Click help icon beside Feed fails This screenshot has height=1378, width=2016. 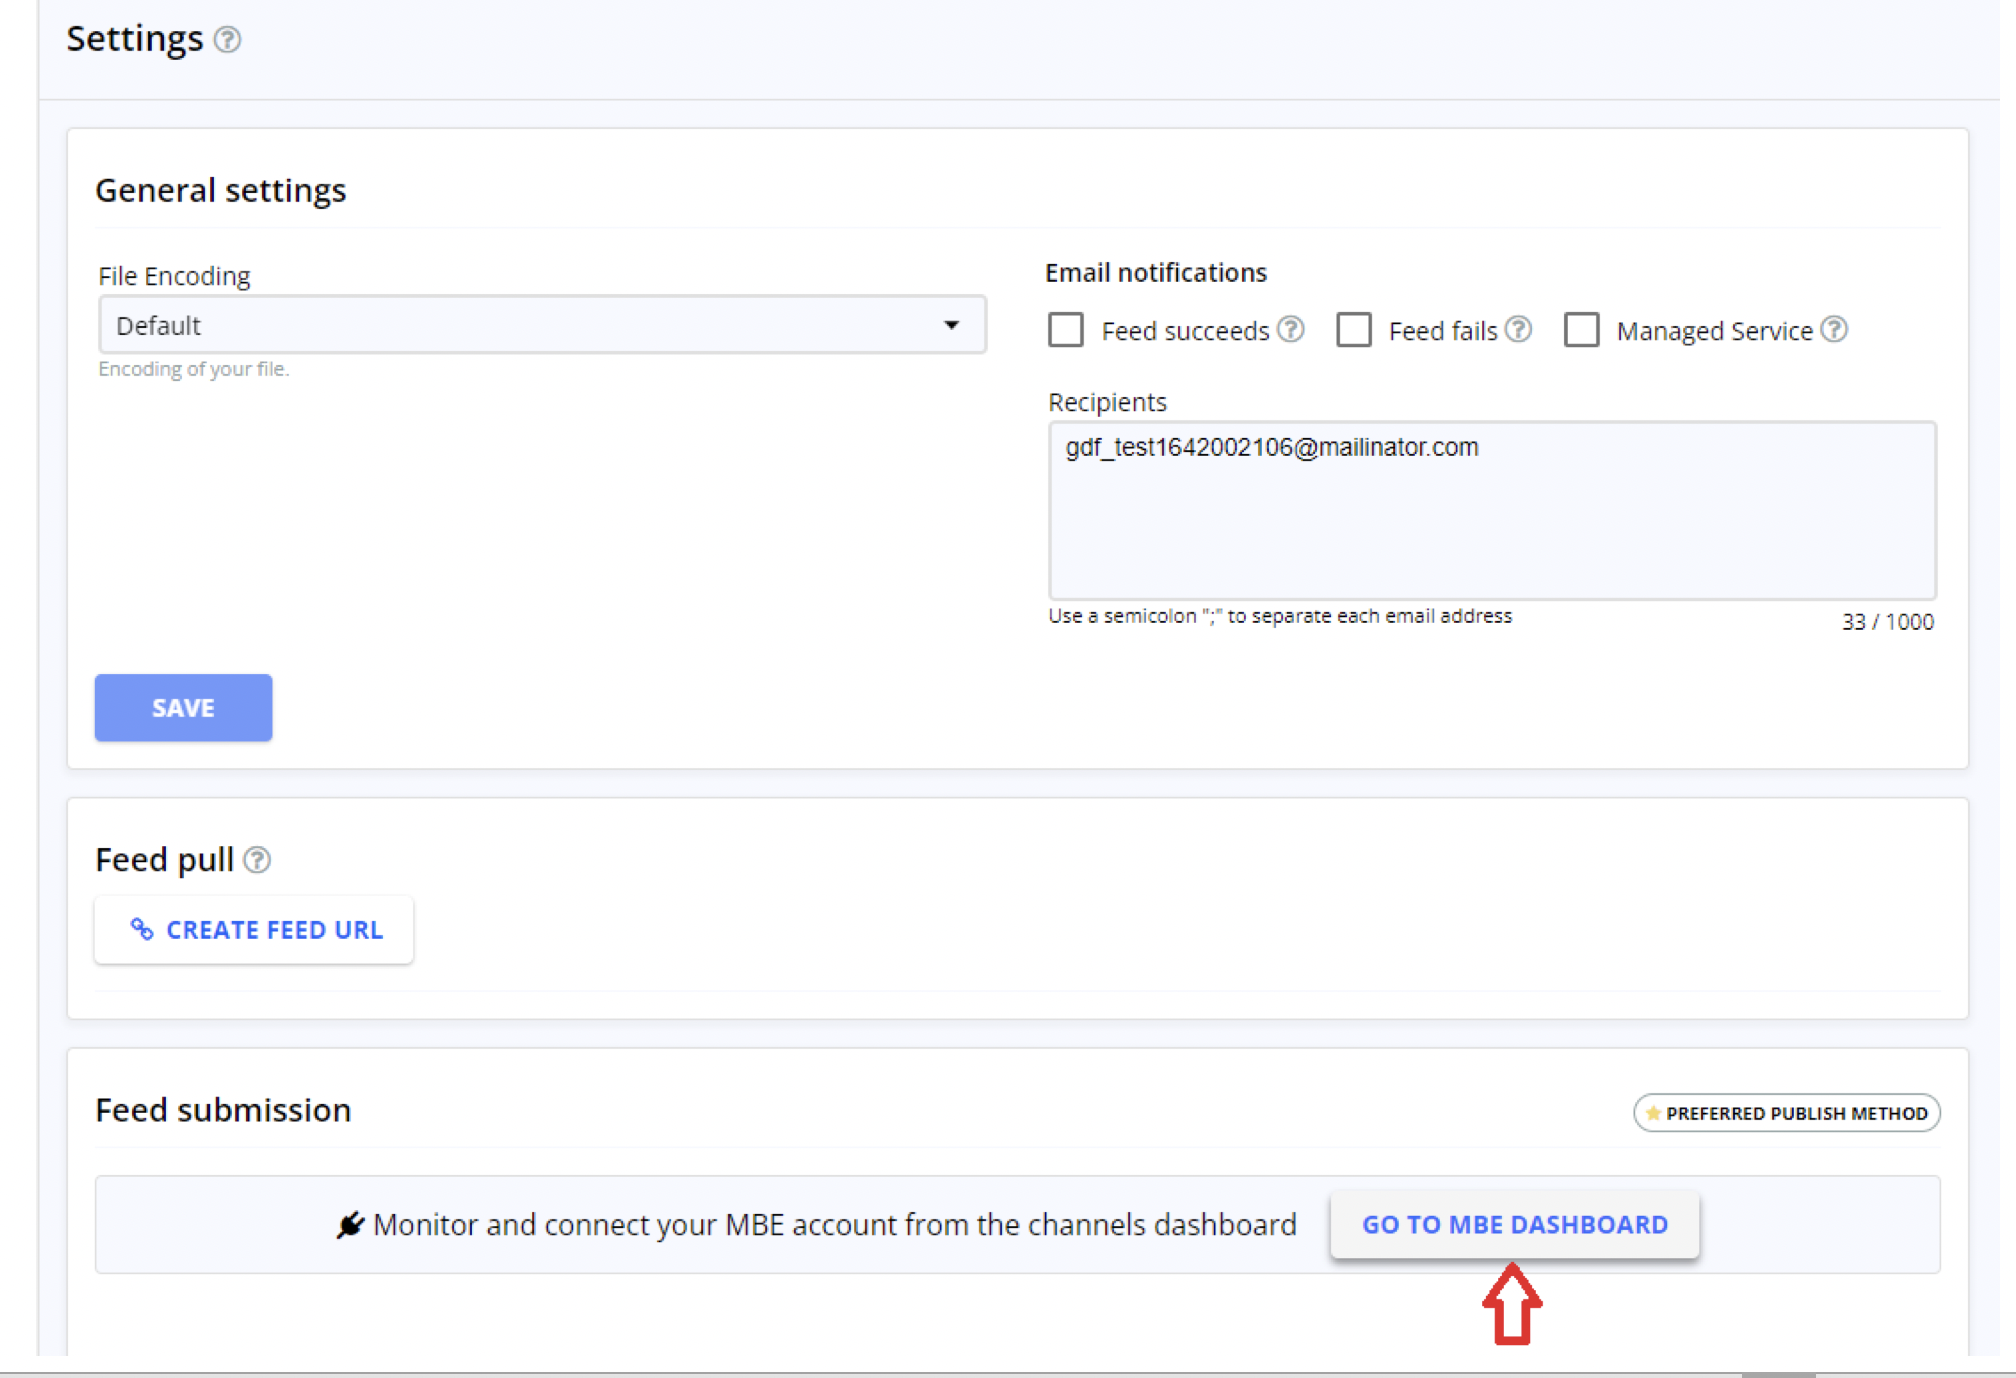coord(1518,329)
